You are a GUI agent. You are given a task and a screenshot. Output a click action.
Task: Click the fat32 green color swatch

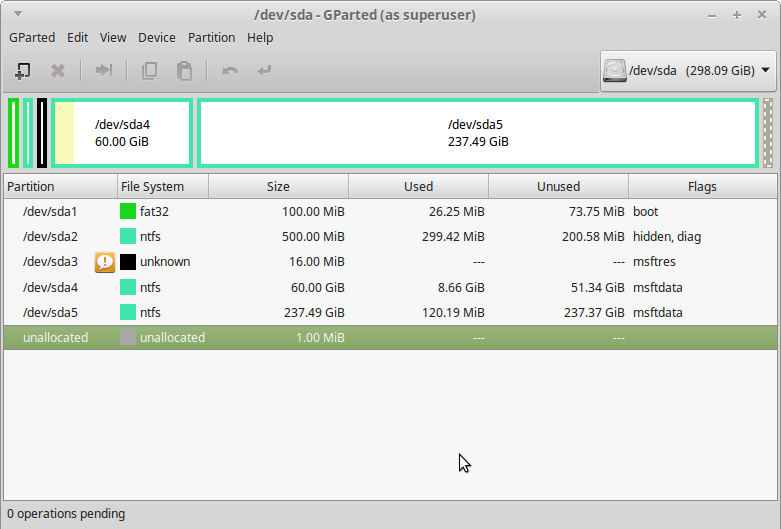point(128,211)
